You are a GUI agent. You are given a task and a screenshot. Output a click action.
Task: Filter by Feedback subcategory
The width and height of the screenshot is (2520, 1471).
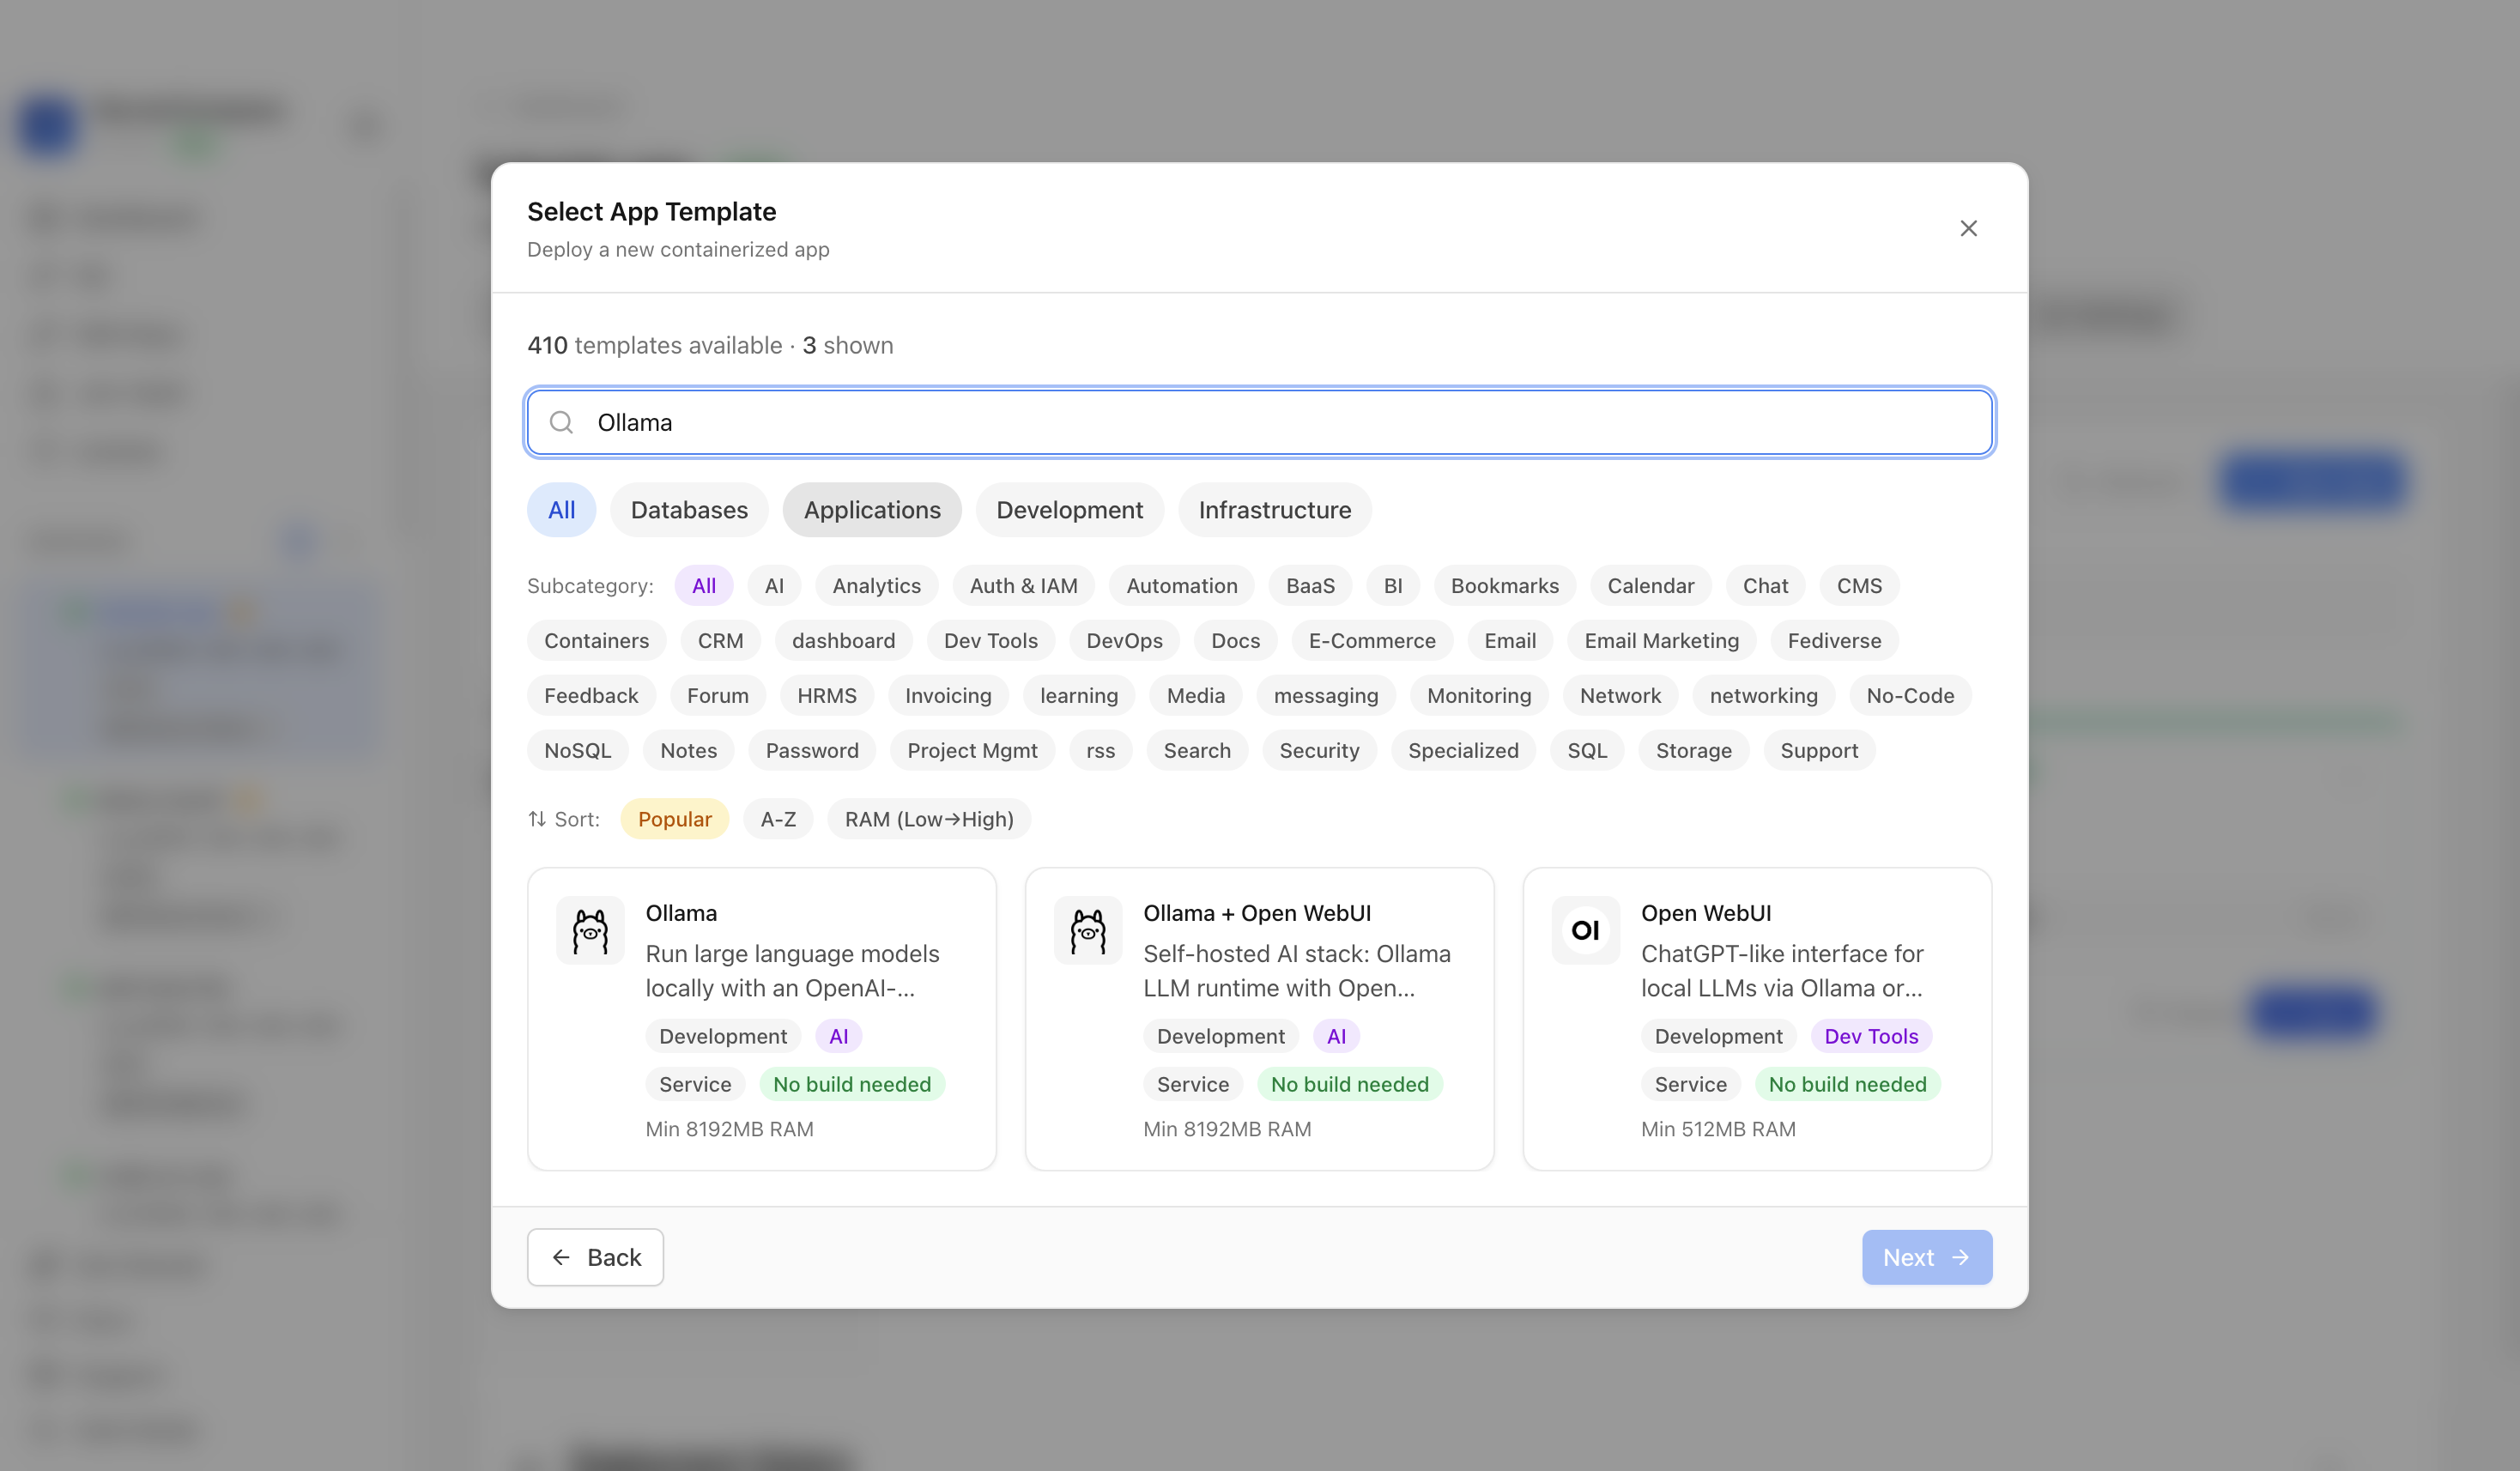591,696
